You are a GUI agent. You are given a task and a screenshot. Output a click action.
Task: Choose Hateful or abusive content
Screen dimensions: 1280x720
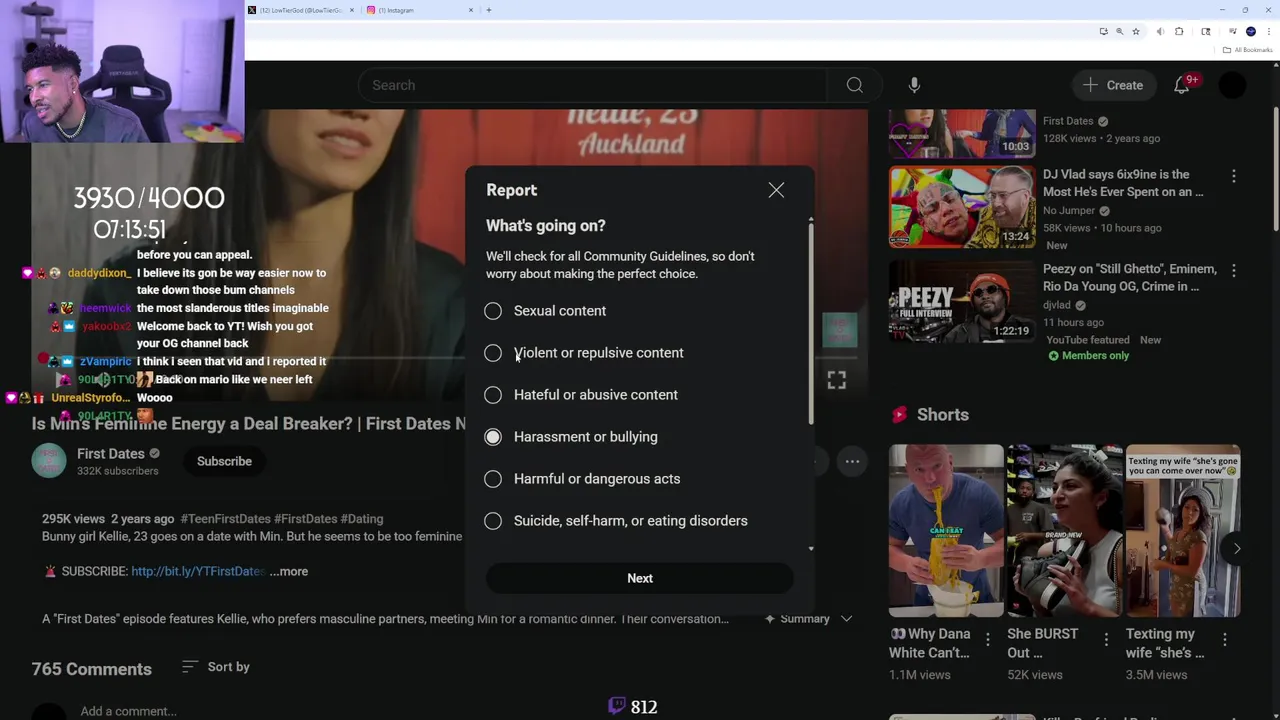[x=581, y=395]
